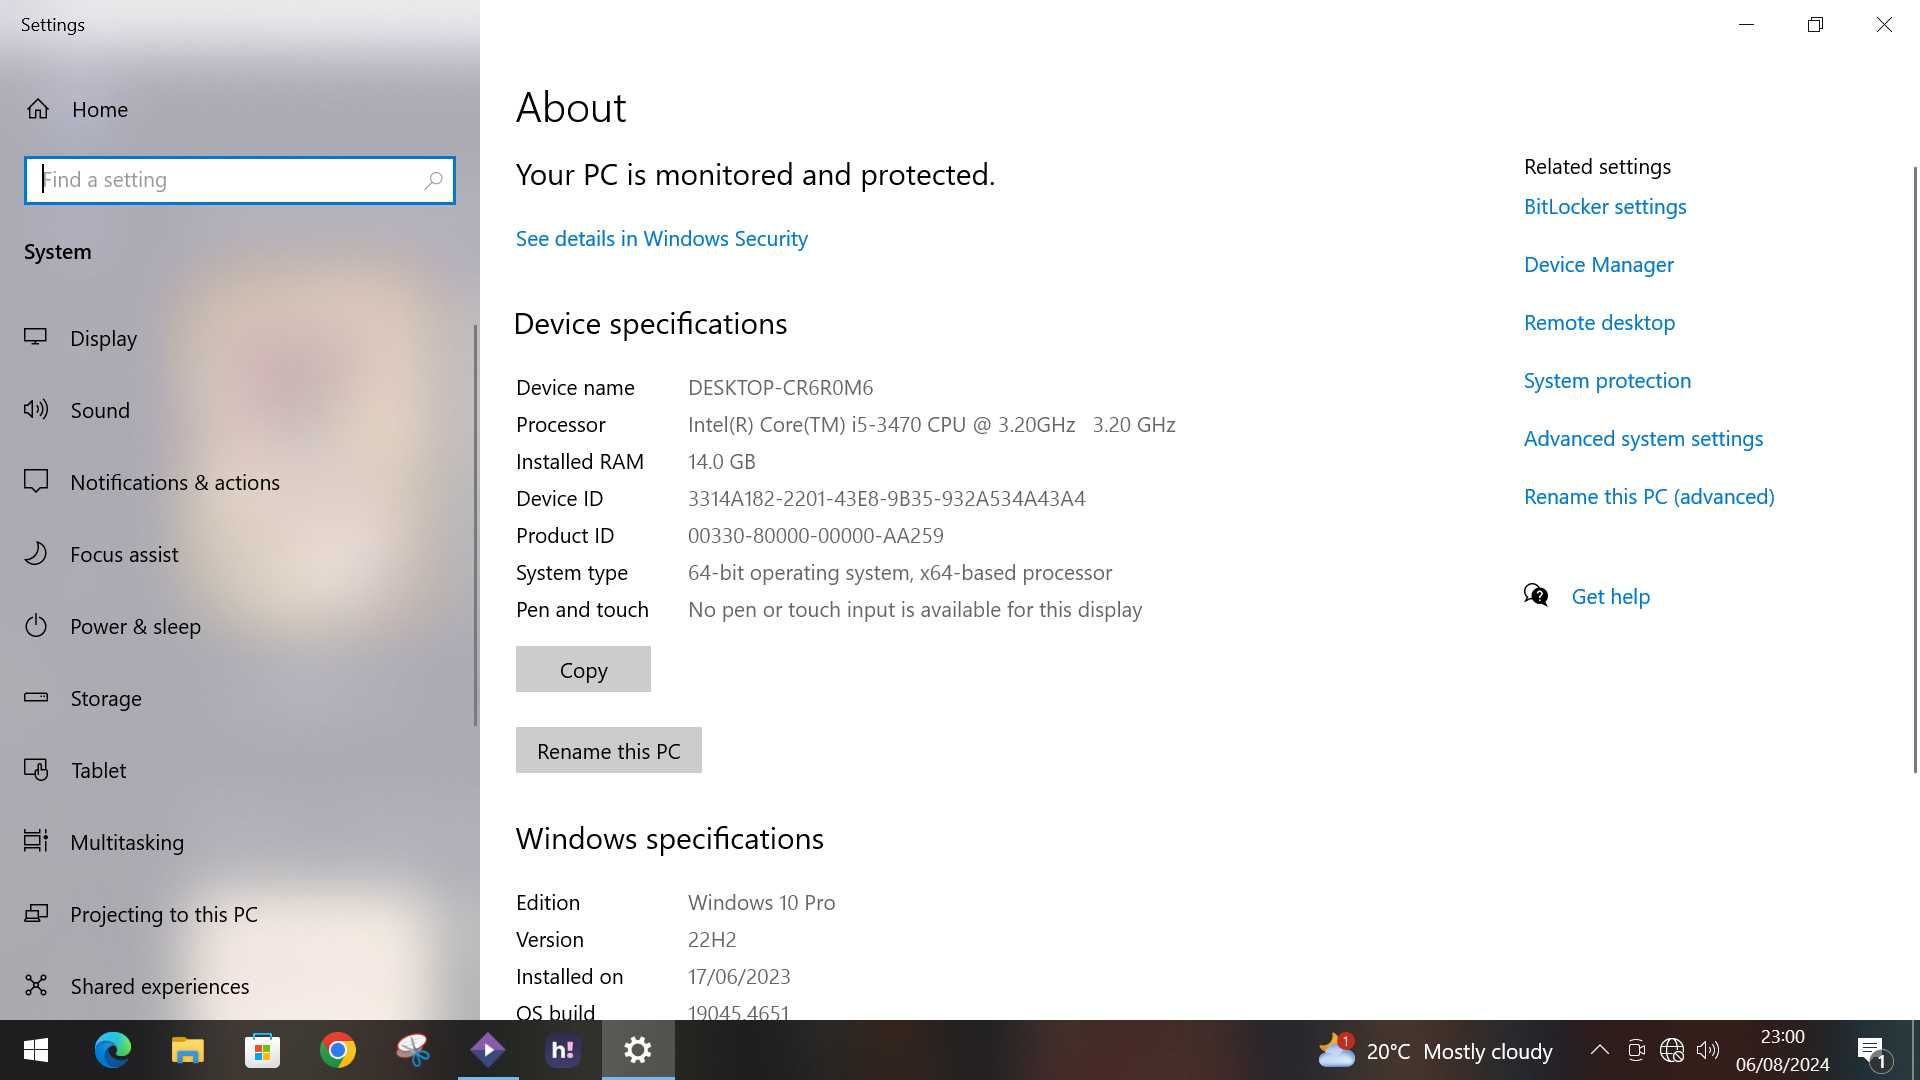Viewport: 1920px width, 1080px height.
Task: Click the Edition value Windows 10 Pro
Action: 762,902
